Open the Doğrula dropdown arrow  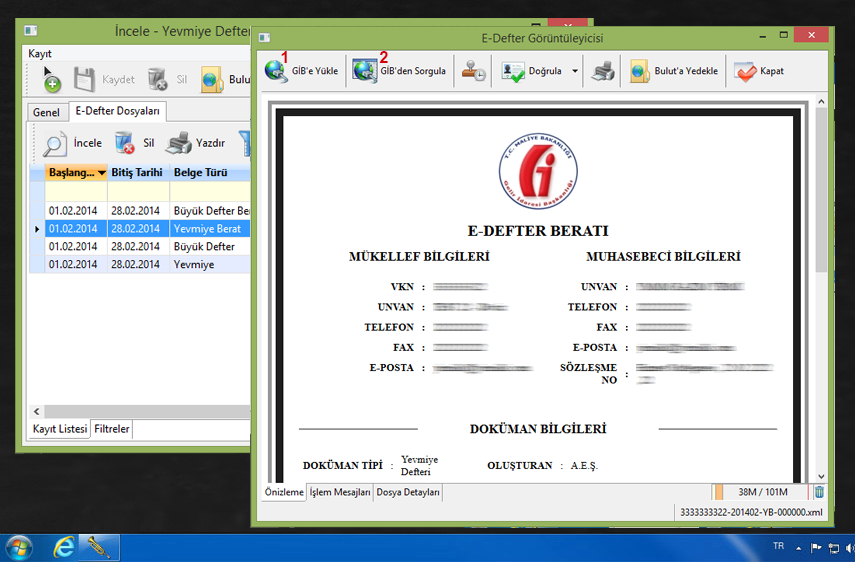(x=576, y=72)
